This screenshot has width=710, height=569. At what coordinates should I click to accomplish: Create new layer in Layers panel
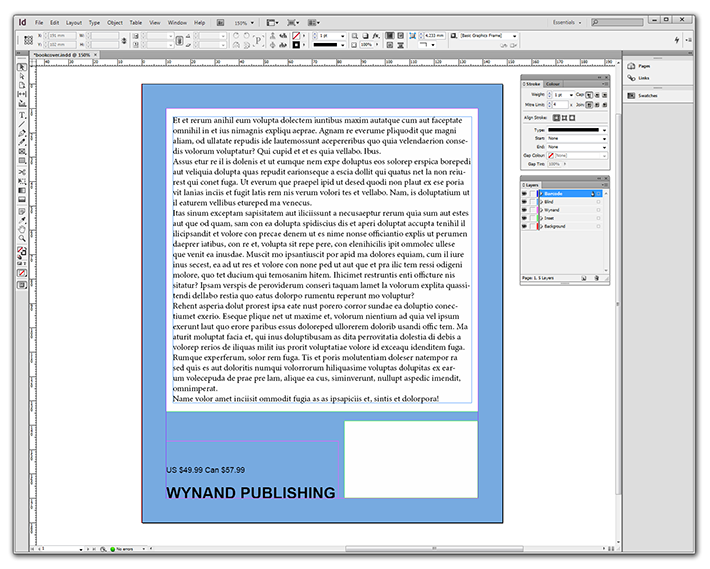click(584, 278)
